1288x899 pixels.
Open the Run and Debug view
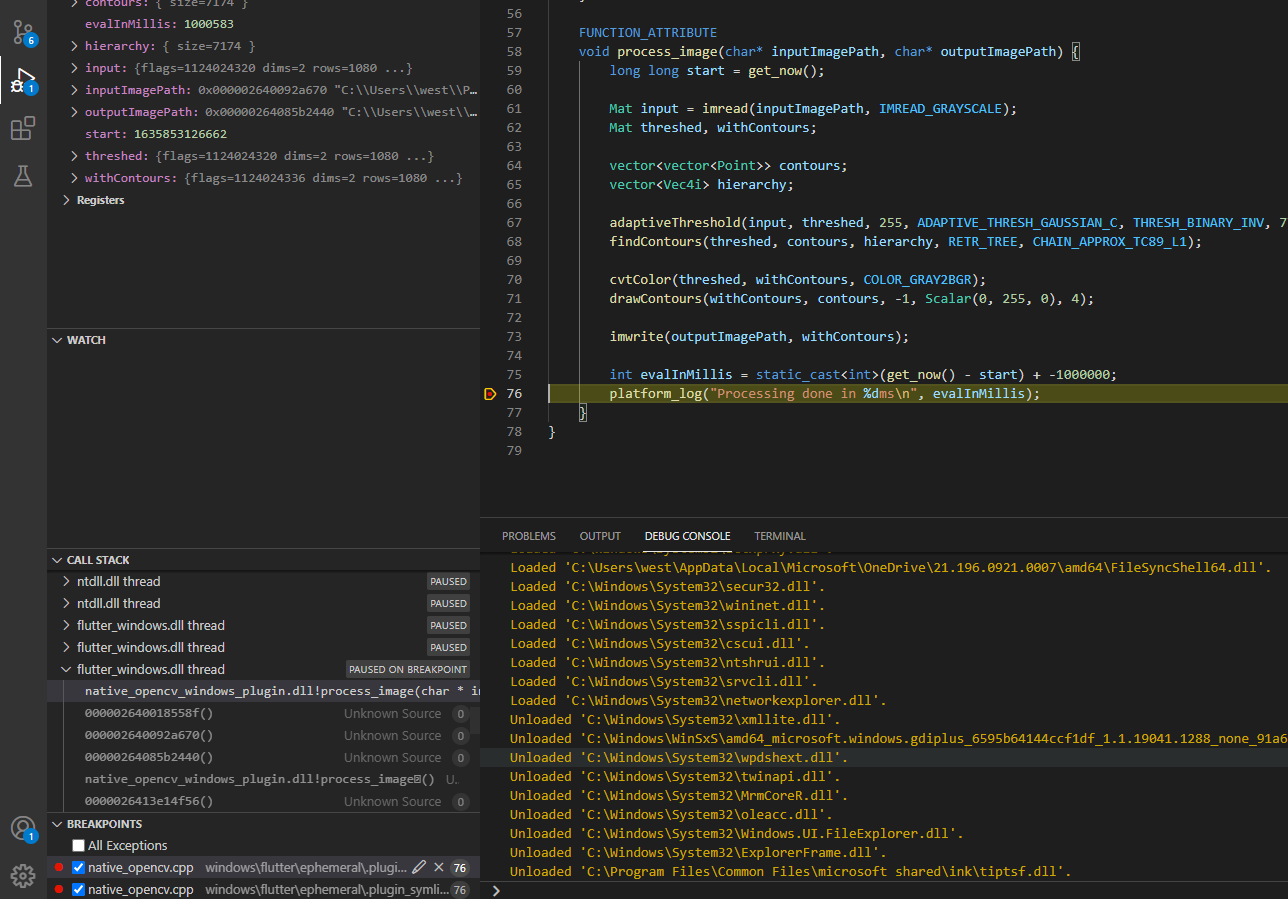(x=23, y=82)
